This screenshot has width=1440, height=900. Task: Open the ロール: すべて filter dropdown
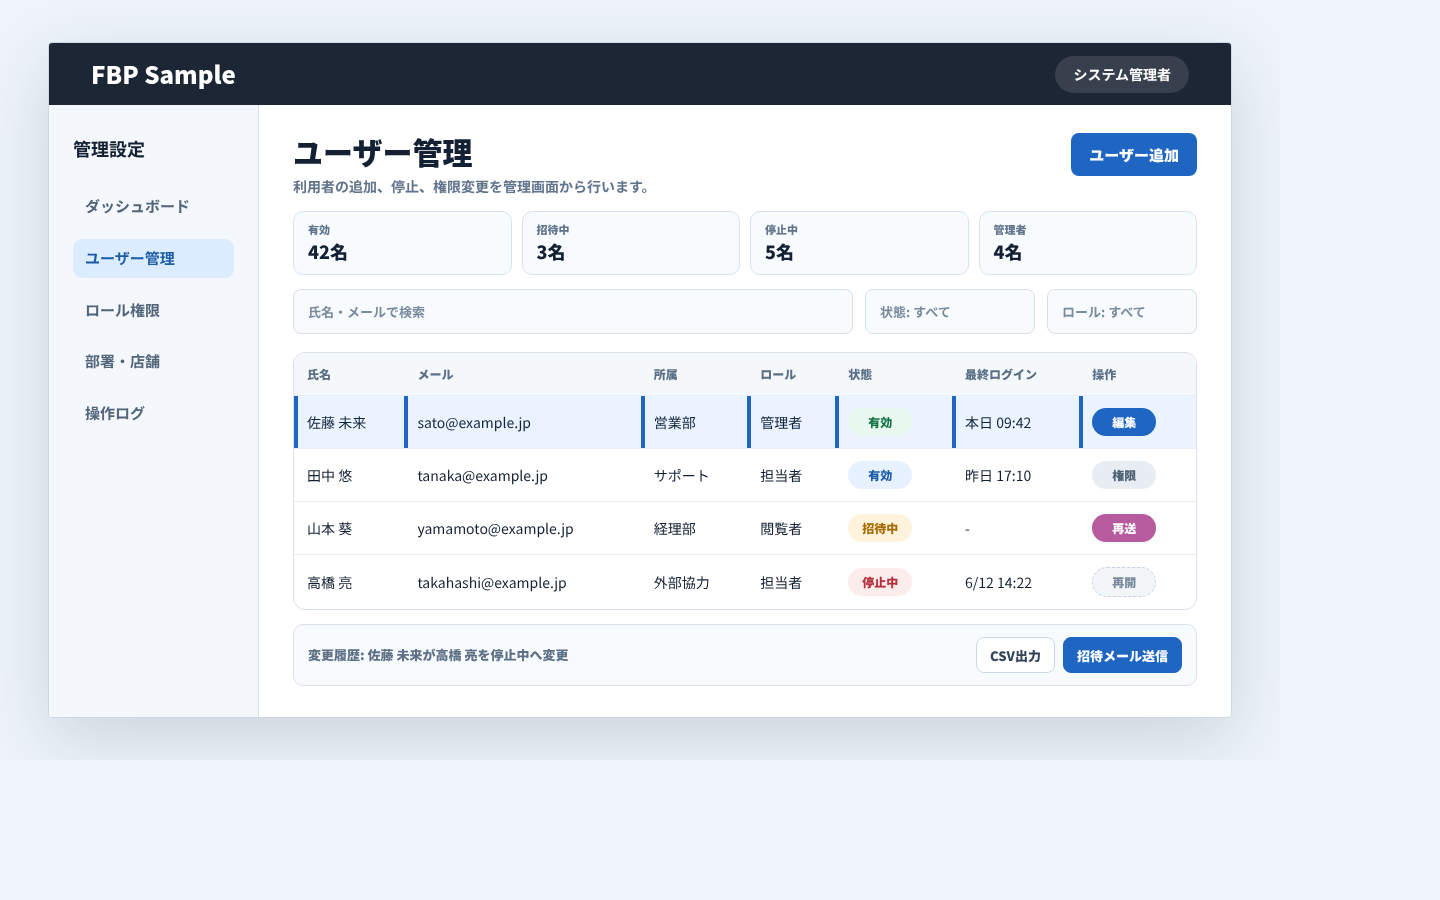(x=1121, y=312)
